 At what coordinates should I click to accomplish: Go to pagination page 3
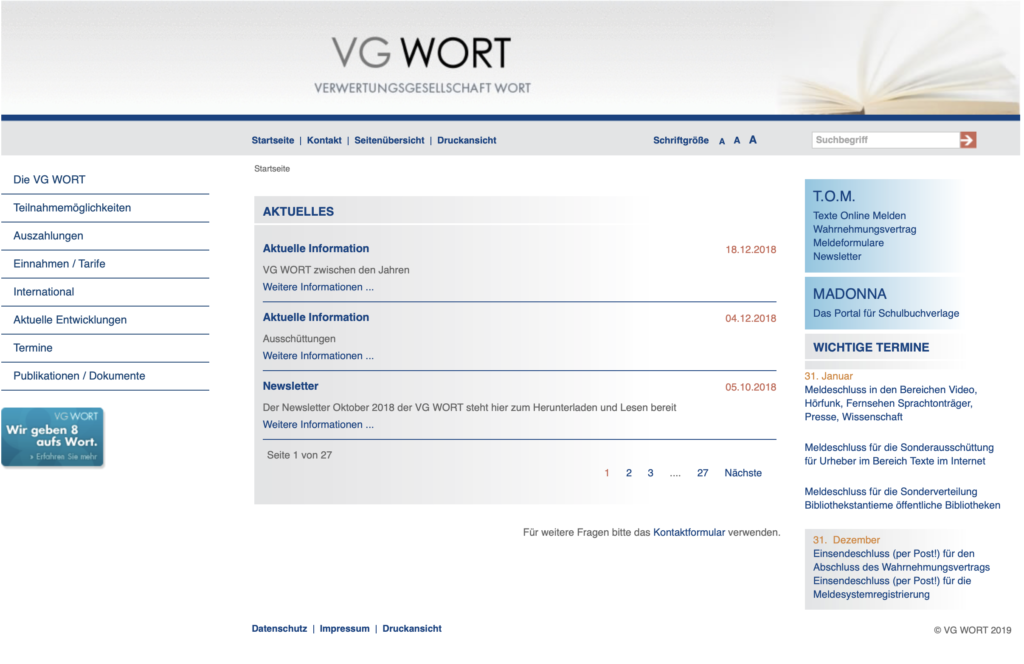[x=650, y=473]
